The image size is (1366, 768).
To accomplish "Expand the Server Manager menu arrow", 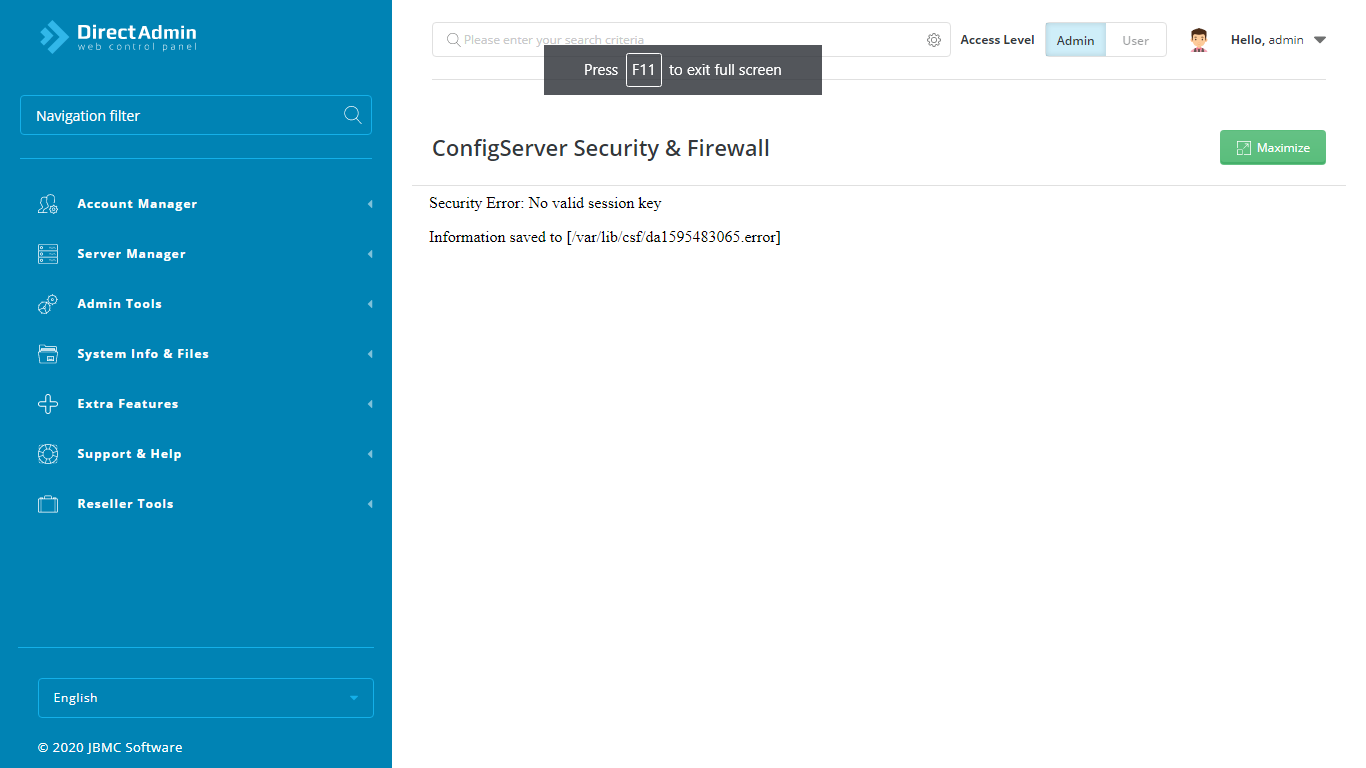I will pyautogui.click(x=370, y=254).
